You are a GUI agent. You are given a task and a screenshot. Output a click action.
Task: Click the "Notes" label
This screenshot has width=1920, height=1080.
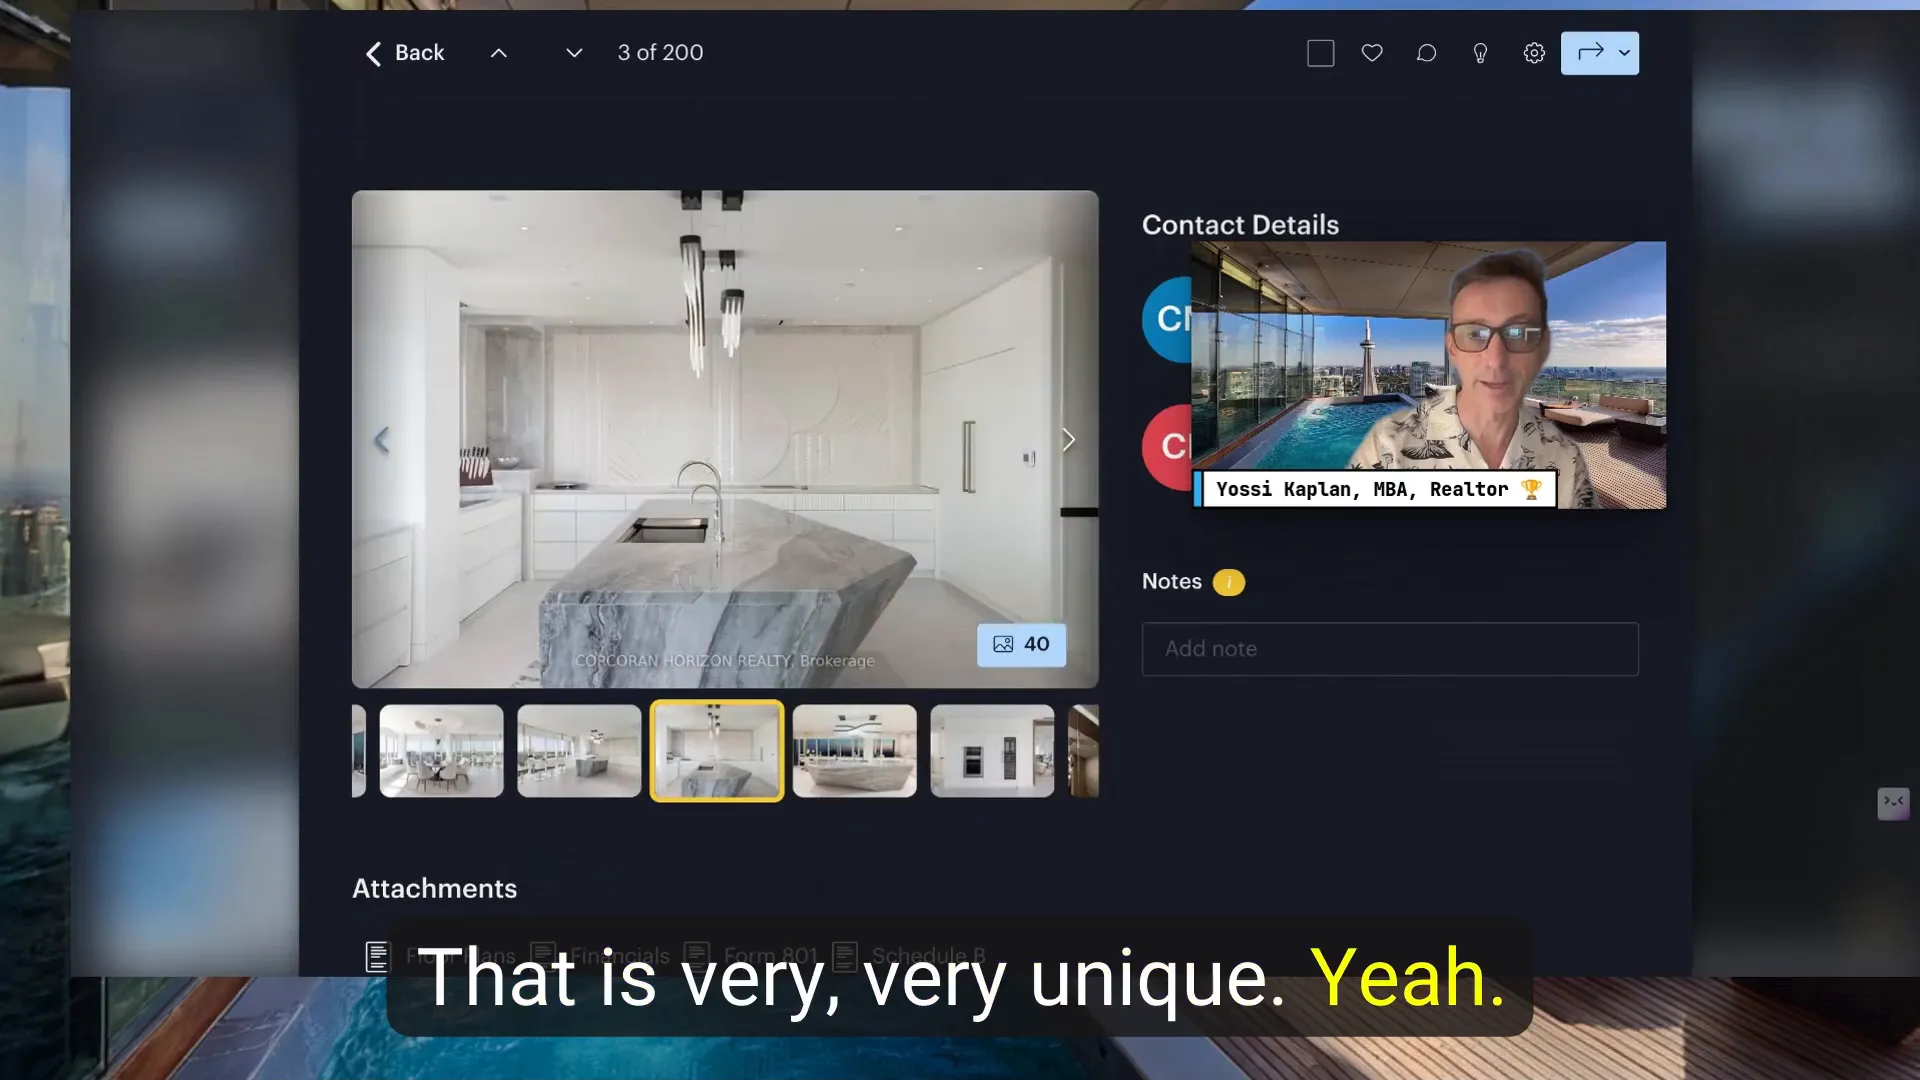coord(1172,582)
